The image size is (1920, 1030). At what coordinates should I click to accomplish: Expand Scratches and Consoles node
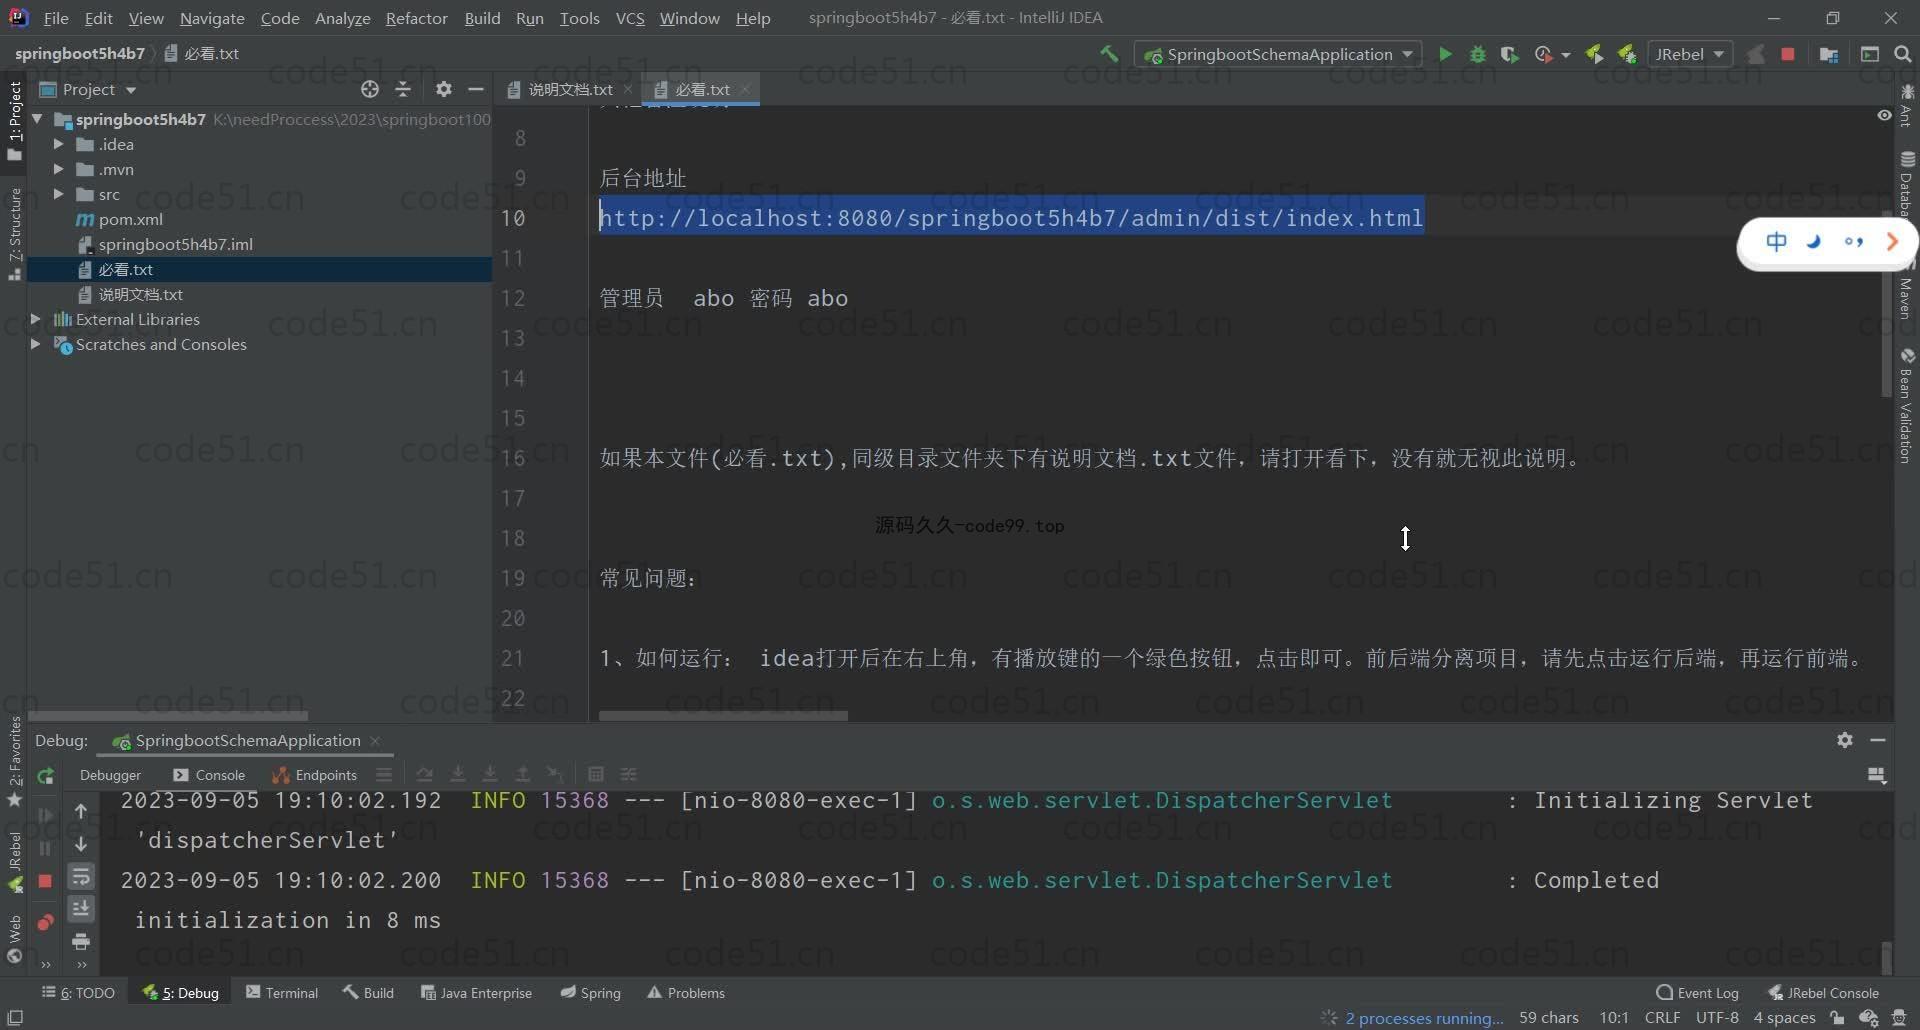click(x=36, y=344)
